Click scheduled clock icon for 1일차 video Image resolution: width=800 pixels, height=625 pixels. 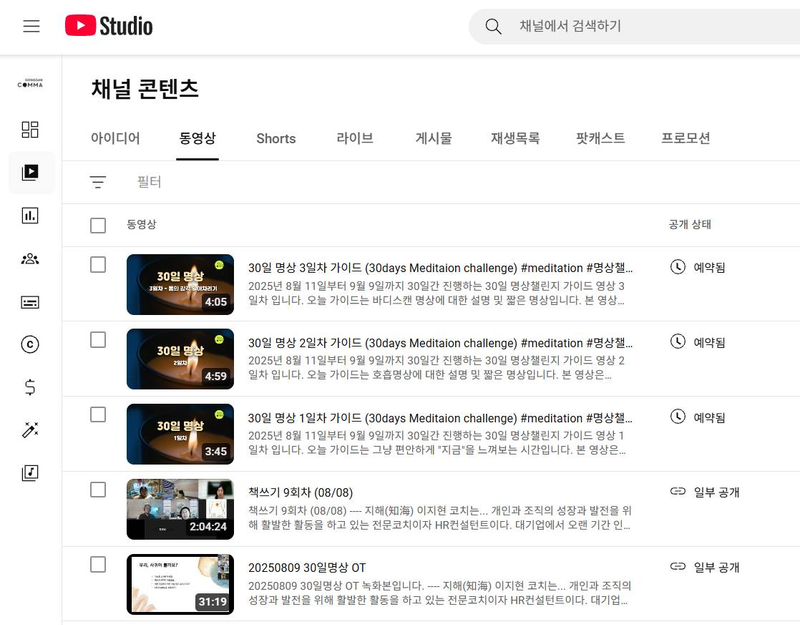click(678, 416)
